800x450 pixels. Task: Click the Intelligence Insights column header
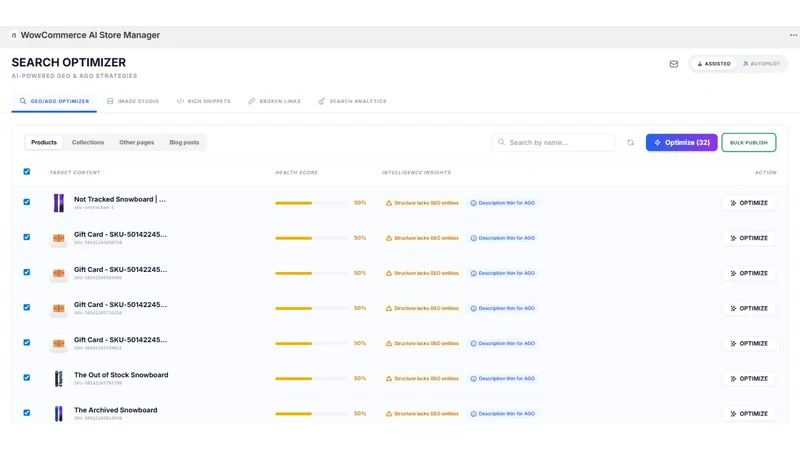coord(416,172)
